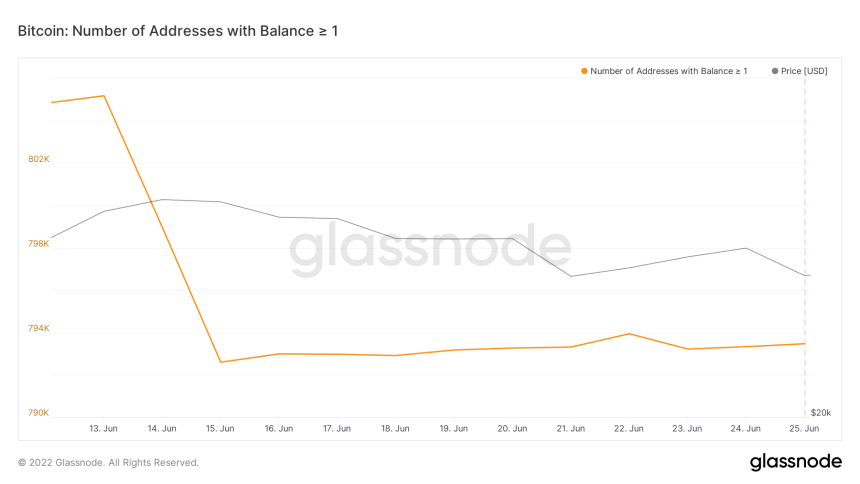Toggle the Price [USD] legend label

coord(804,71)
